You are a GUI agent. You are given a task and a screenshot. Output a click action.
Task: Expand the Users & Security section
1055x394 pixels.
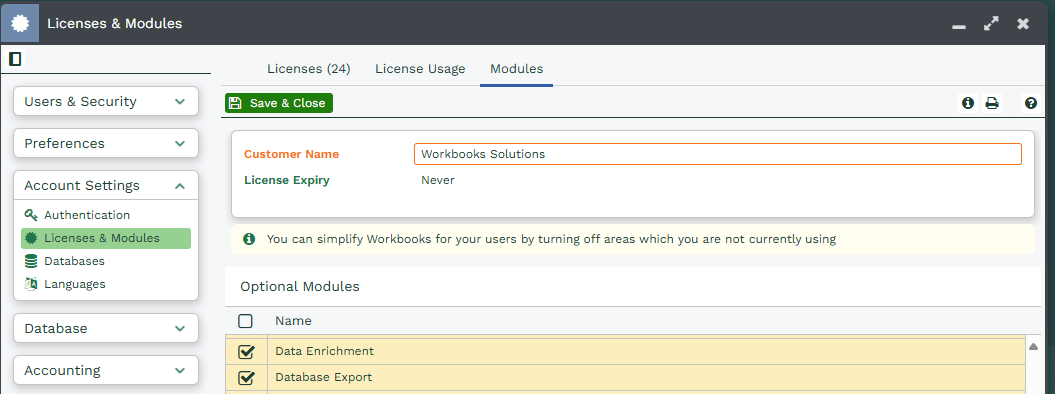[x=106, y=102]
